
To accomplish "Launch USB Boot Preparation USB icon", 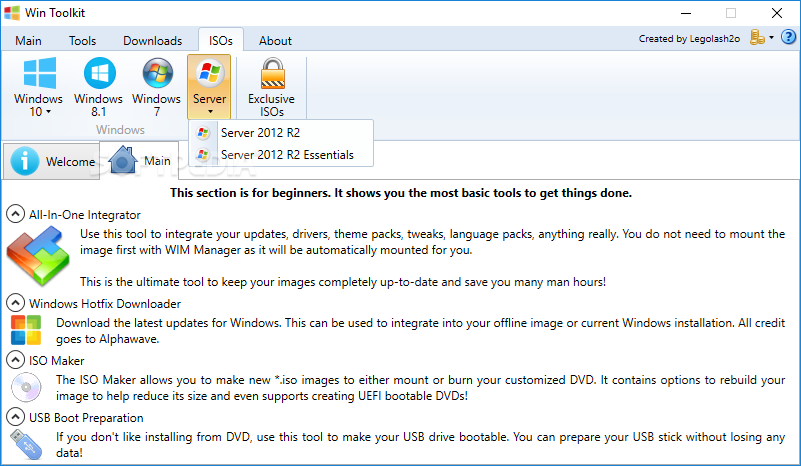I will click(26, 444).
